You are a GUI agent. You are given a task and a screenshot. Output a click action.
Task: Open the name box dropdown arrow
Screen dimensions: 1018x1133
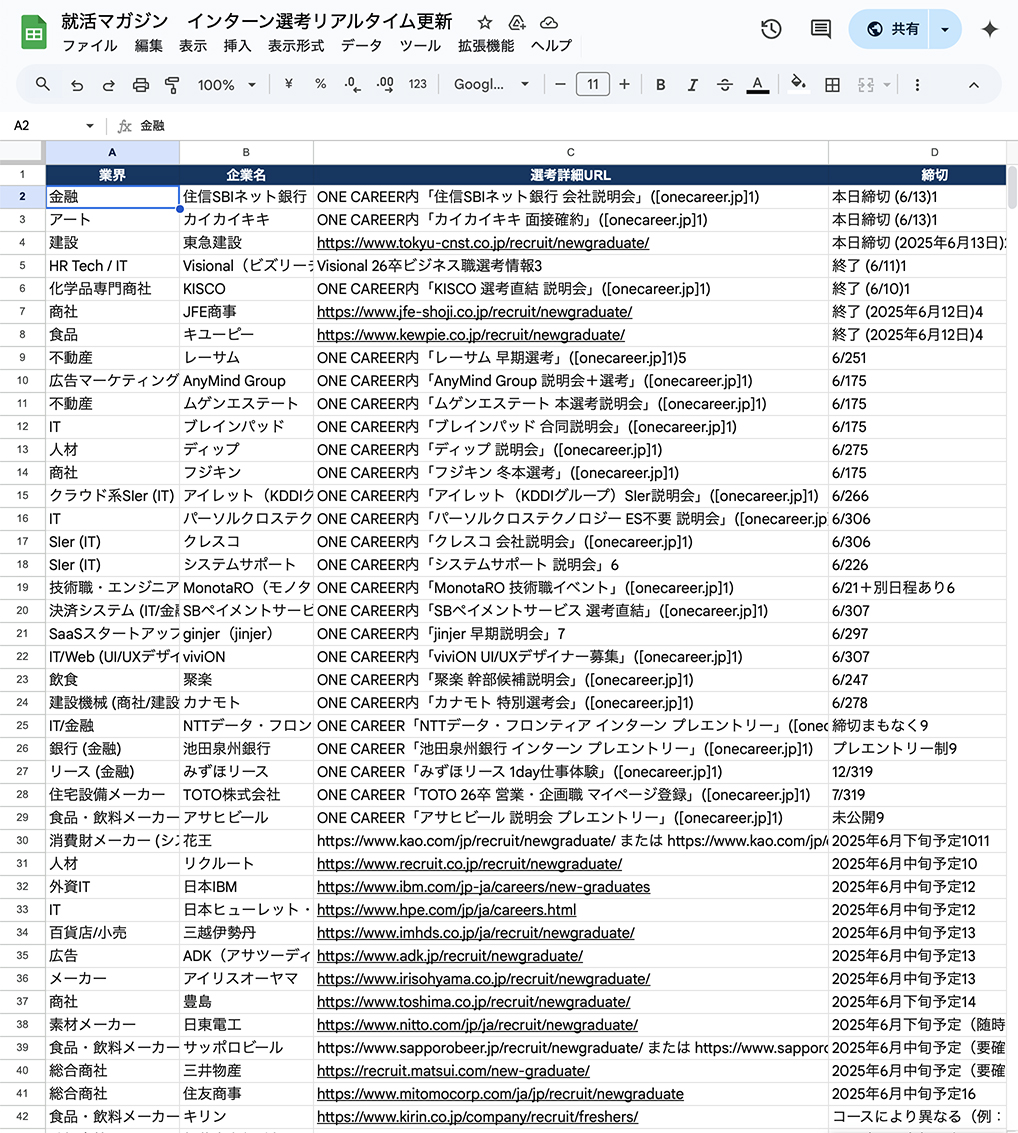90,126
